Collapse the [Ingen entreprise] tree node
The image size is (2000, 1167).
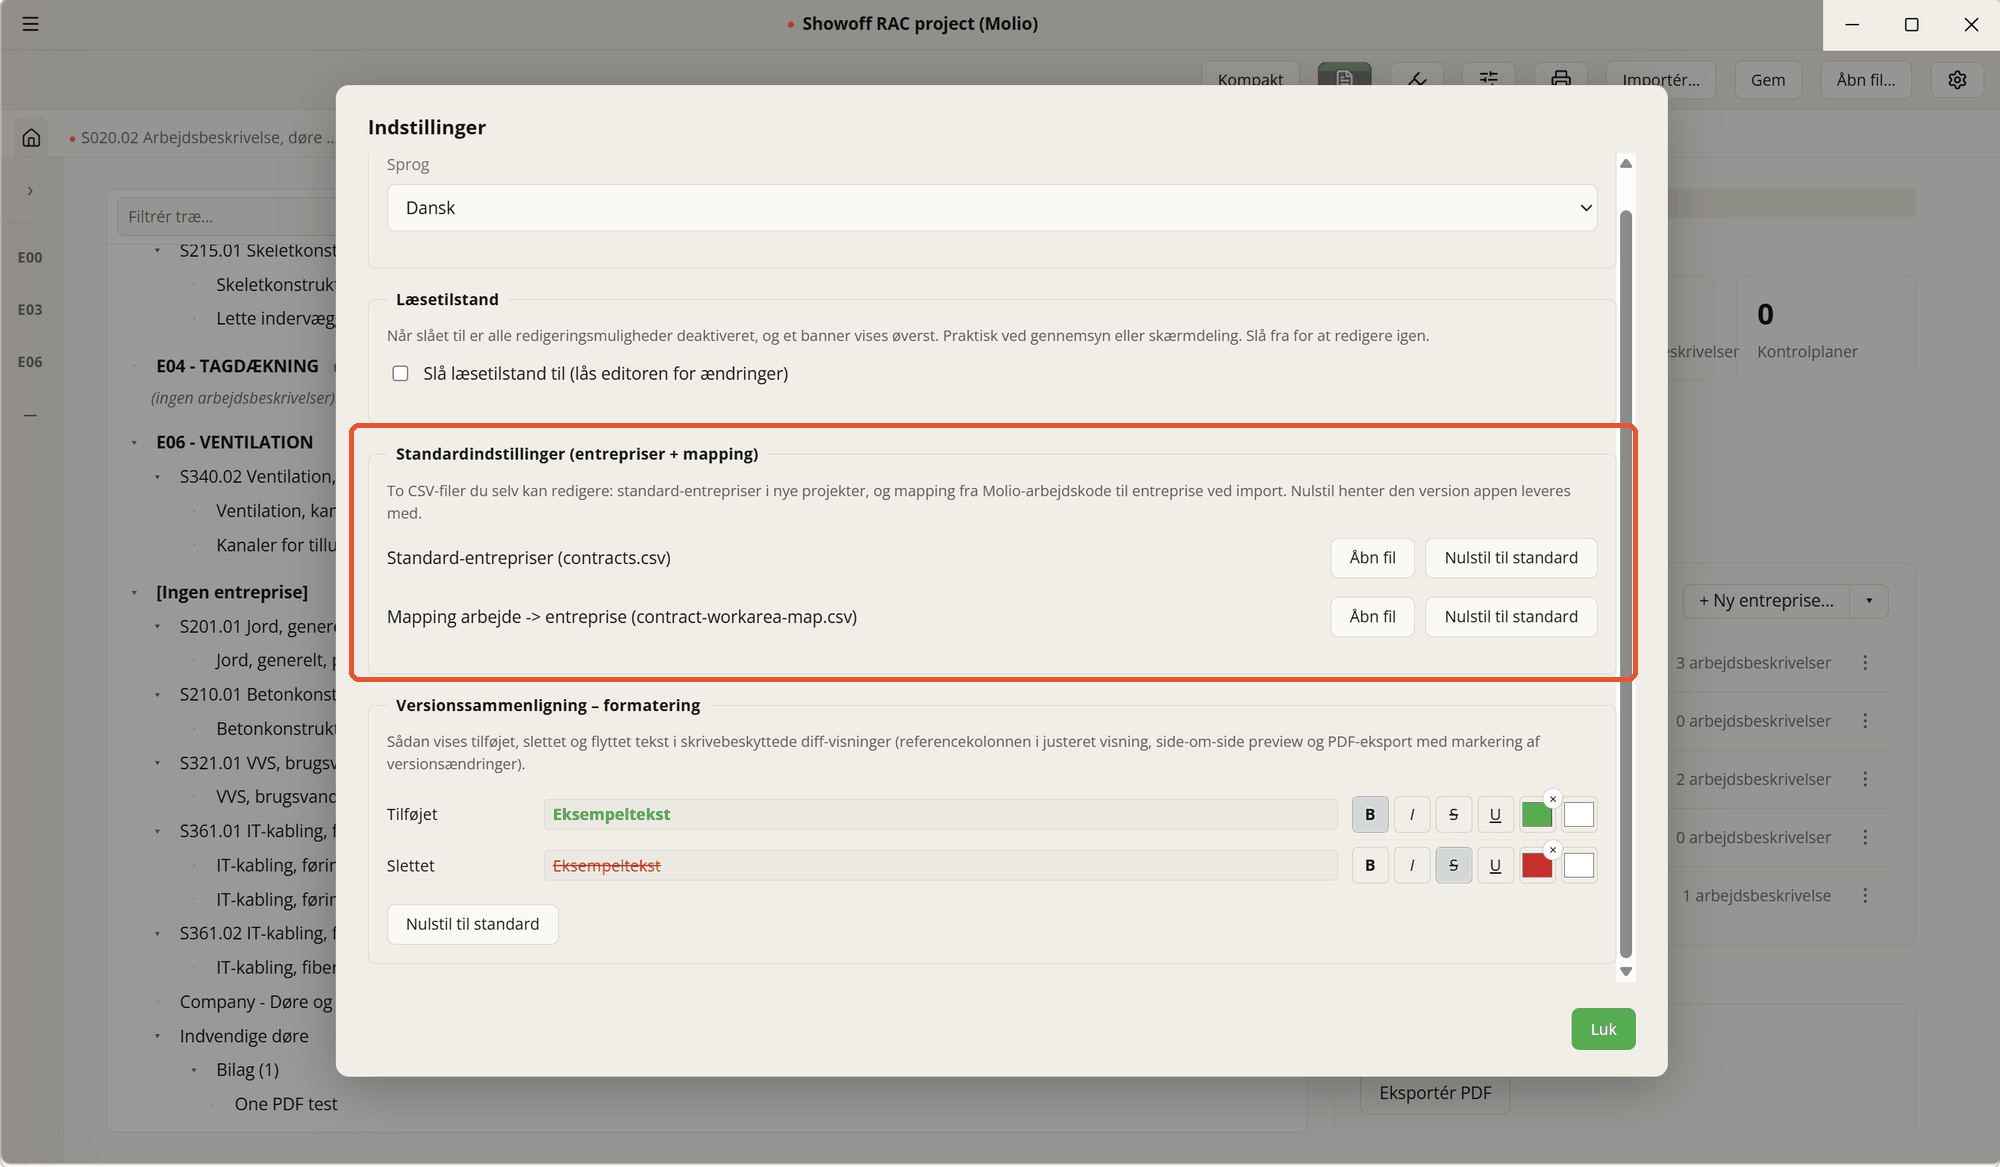(x=134, y=593)
